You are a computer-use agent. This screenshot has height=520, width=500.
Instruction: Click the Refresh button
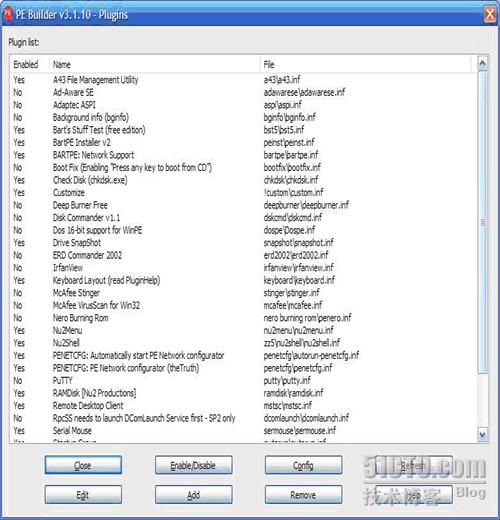click(x=414, y=465)
